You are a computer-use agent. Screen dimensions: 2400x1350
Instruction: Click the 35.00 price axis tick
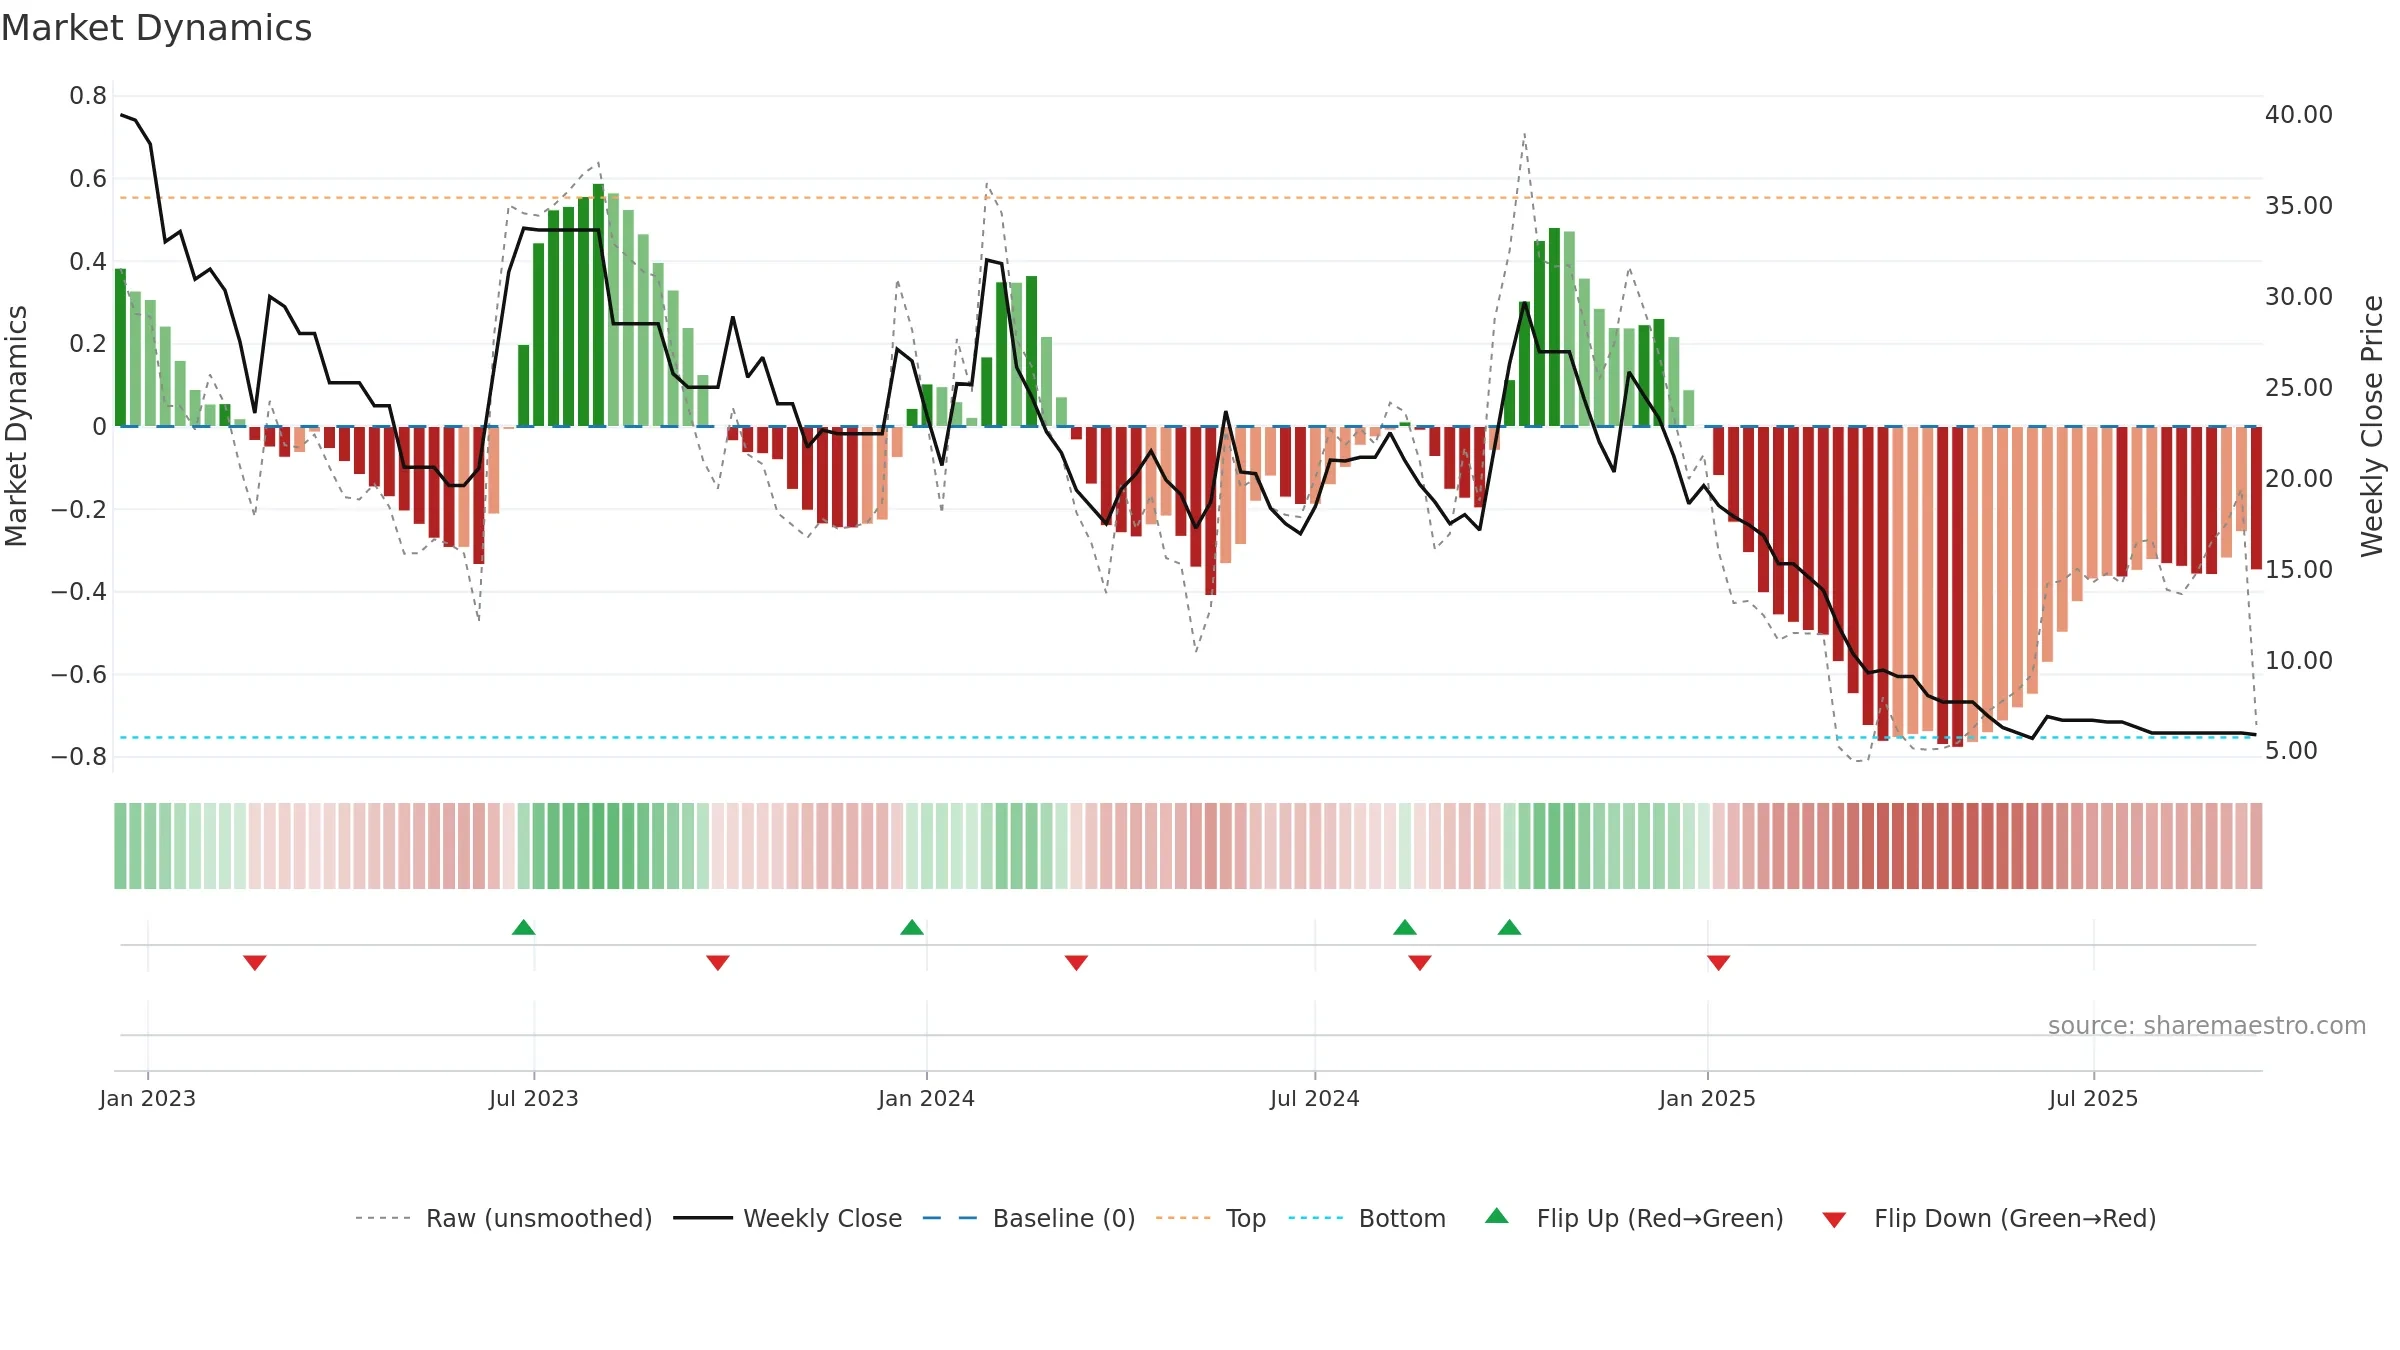click(2299, 206)
